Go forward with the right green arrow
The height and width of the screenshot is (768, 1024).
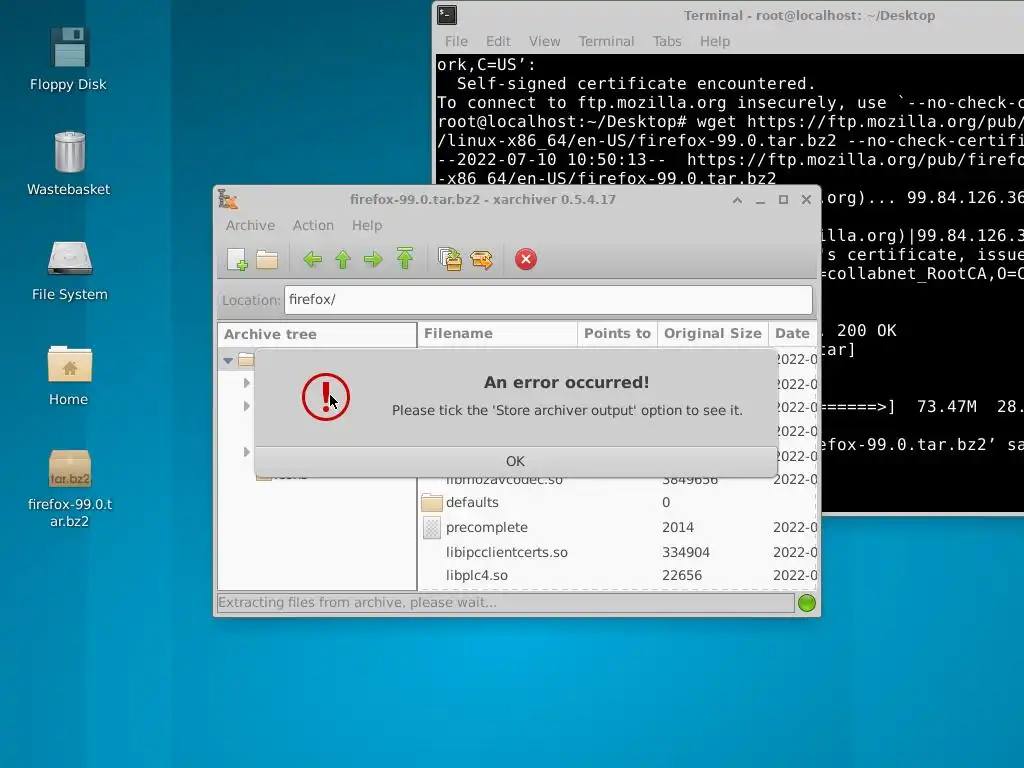coord(373,259)
